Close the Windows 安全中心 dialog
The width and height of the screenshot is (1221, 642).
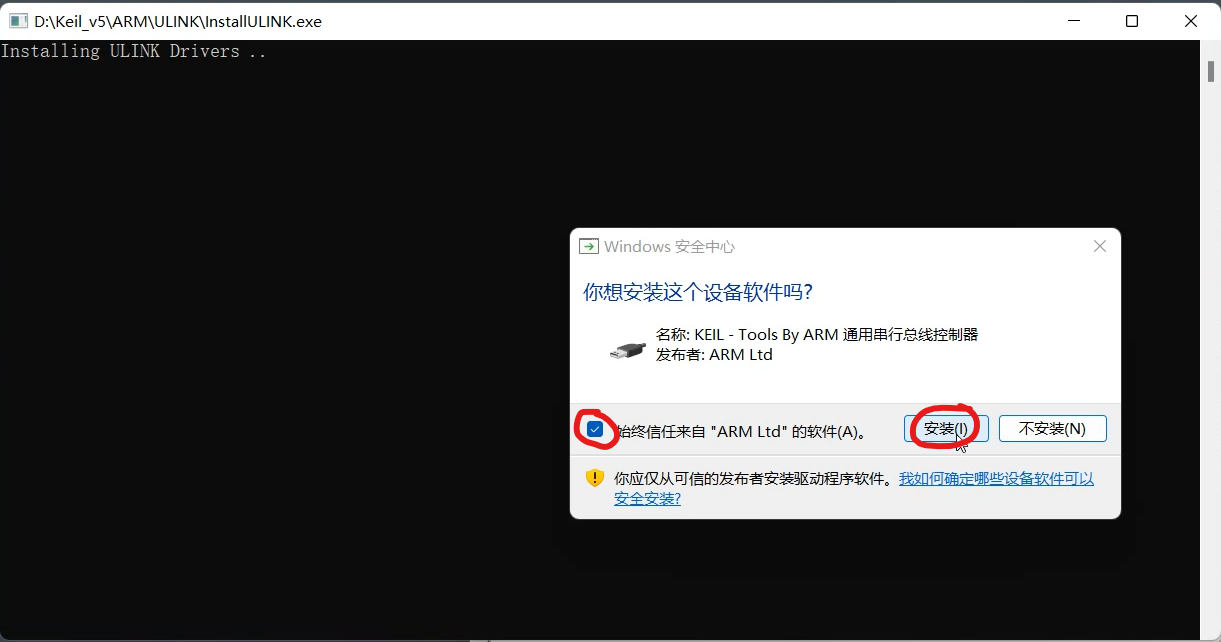[x=1100, y=246]
